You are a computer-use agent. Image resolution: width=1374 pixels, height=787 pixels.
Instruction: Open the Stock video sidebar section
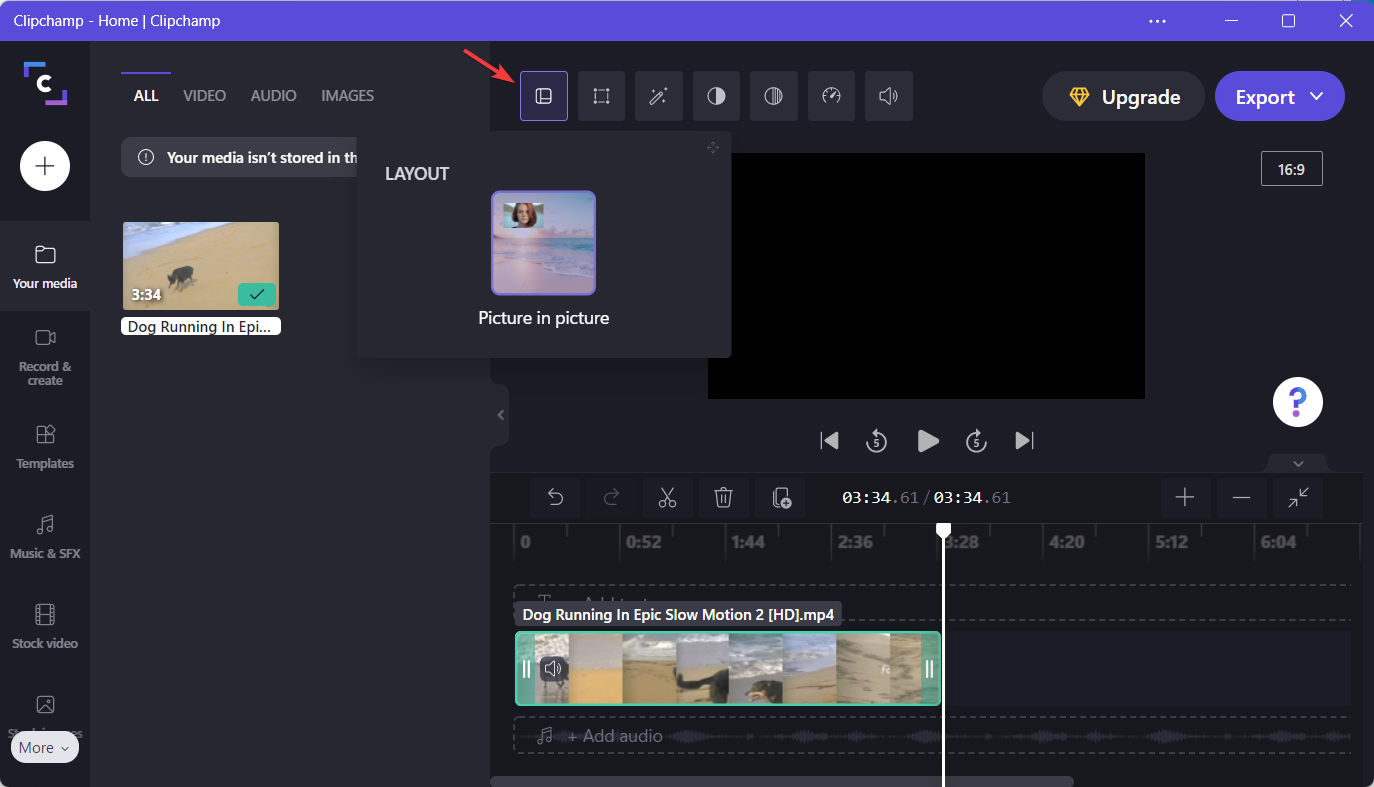coord(44,625)
